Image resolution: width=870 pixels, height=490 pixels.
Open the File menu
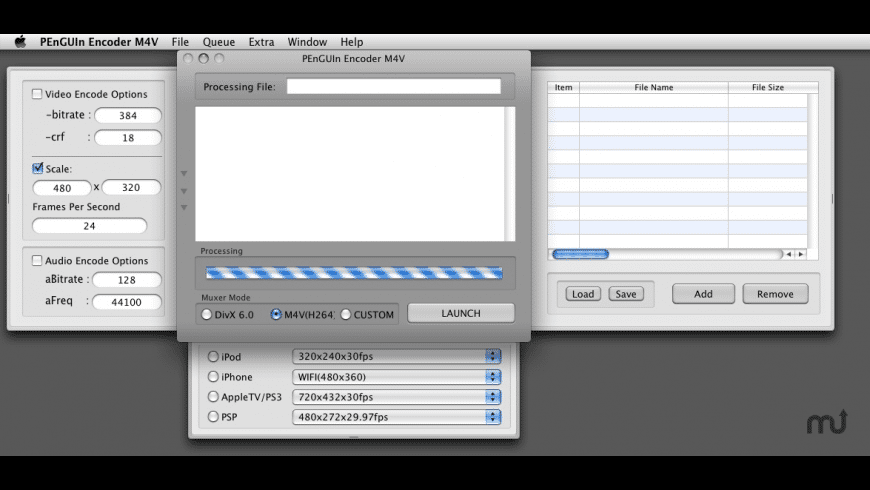tap(180, 42)
